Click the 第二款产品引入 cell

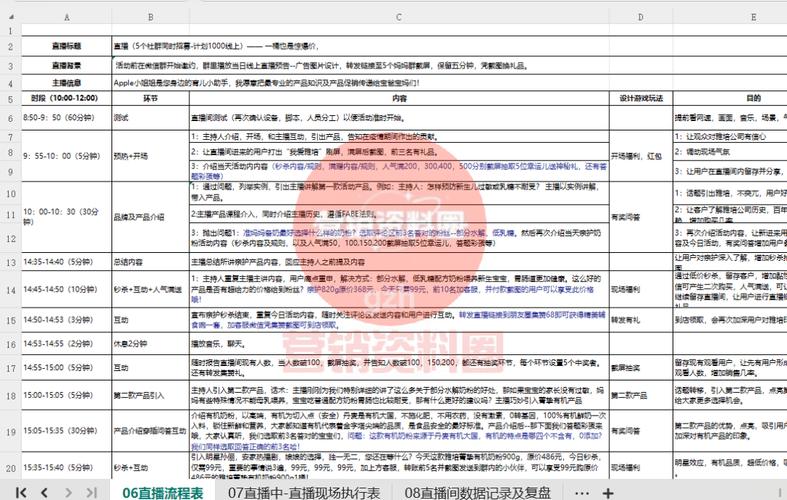[x=150, y=395]
